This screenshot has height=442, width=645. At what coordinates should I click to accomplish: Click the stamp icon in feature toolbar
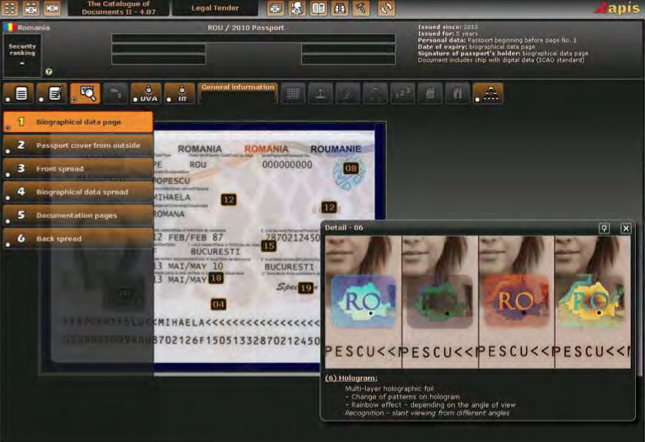(x=320, y=93)
